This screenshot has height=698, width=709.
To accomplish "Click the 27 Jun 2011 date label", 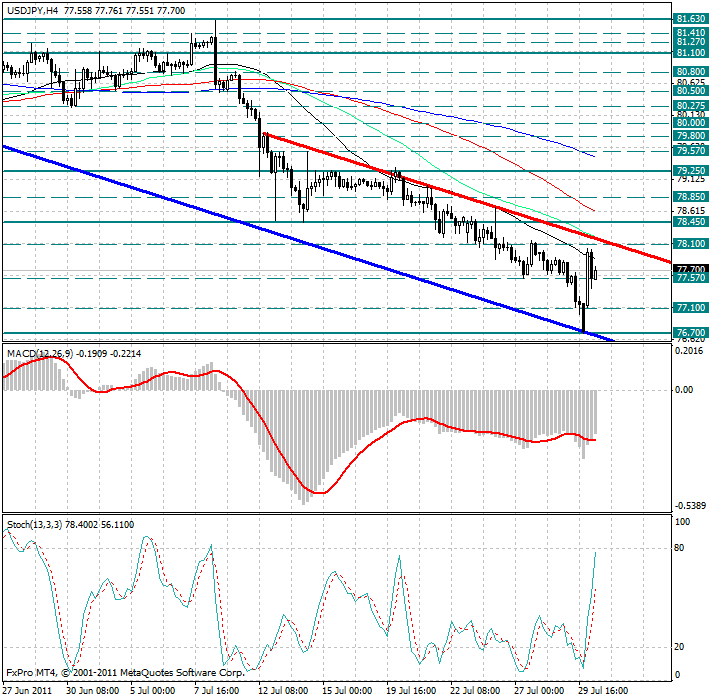I will pyautogui.click(x=28, y=690).
